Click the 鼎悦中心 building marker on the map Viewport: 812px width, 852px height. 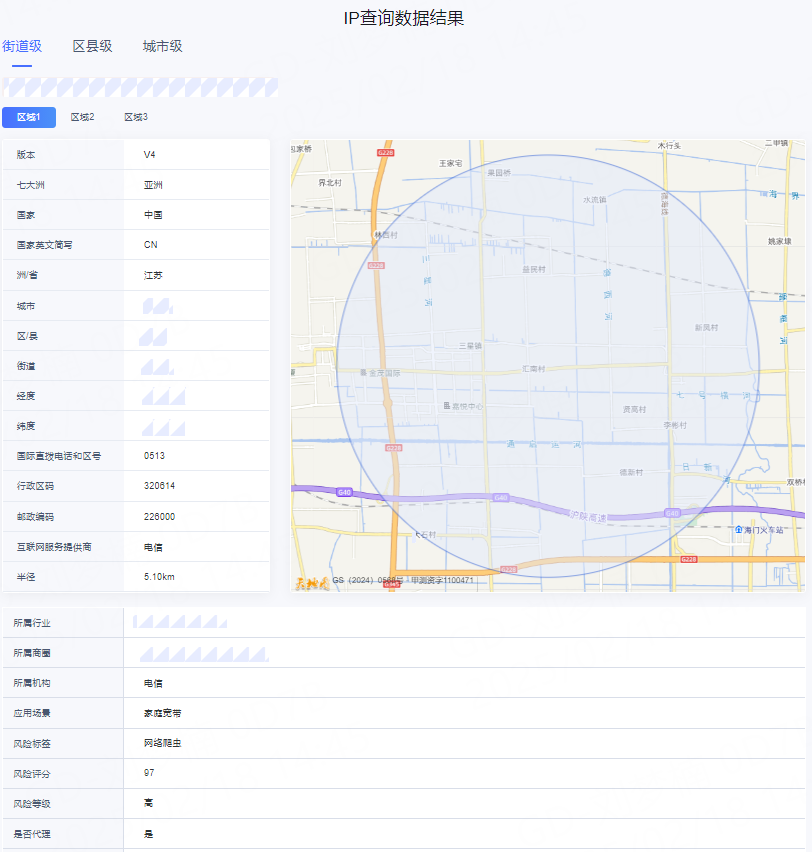465,404
